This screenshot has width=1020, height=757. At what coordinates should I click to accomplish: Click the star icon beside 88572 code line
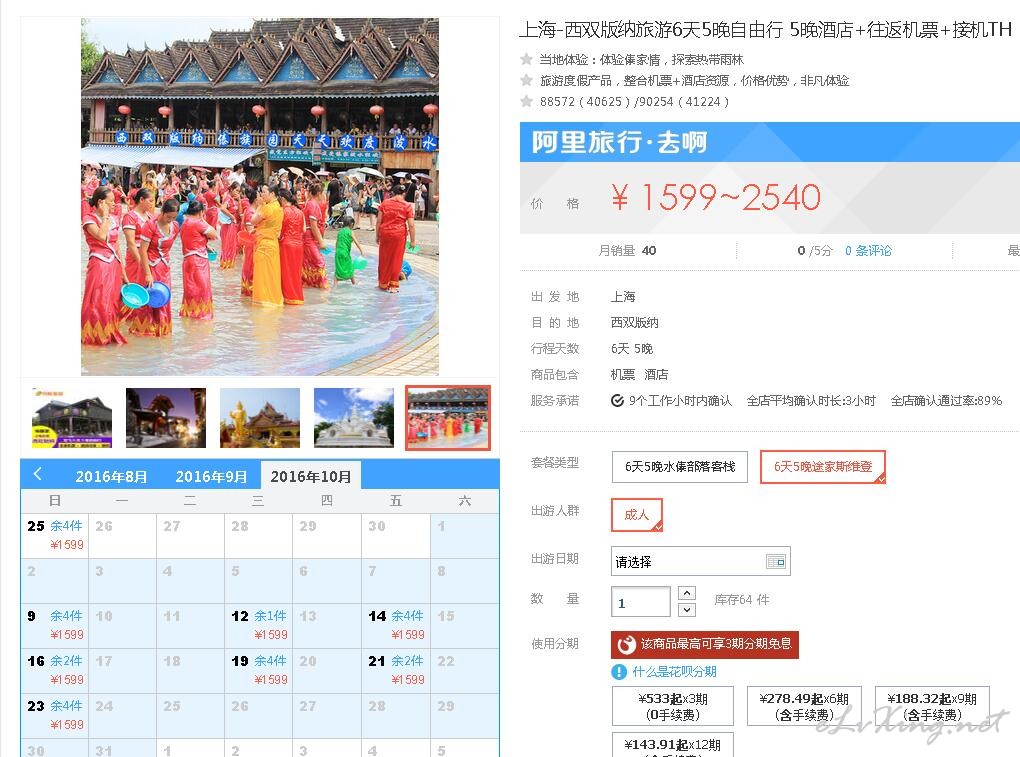point(526,101)
